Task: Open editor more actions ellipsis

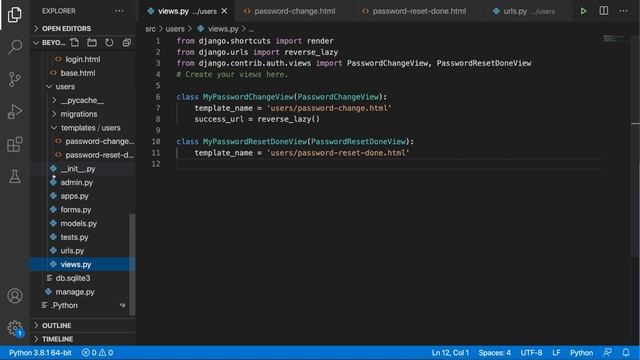Action: 623,11
